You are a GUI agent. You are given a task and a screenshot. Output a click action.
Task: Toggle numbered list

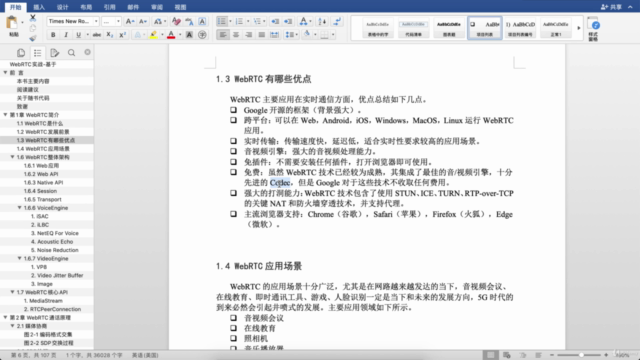pyautogui.click(x=239, y=21)
